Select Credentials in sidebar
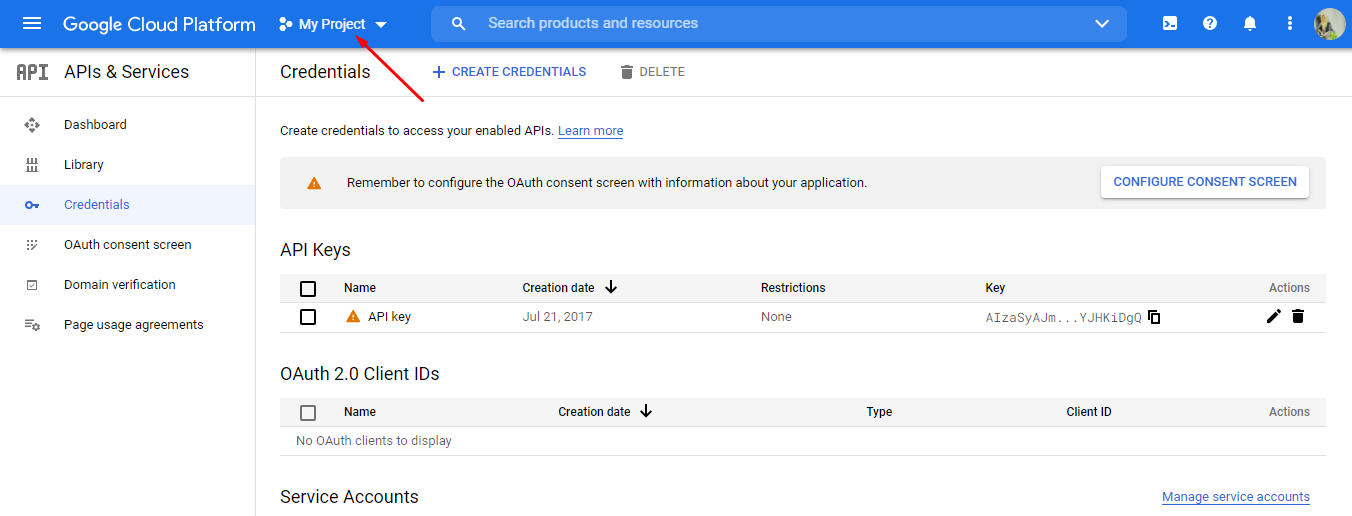Image resolution: width=1352 pixels, height=516 pixels. click(97, 205)
